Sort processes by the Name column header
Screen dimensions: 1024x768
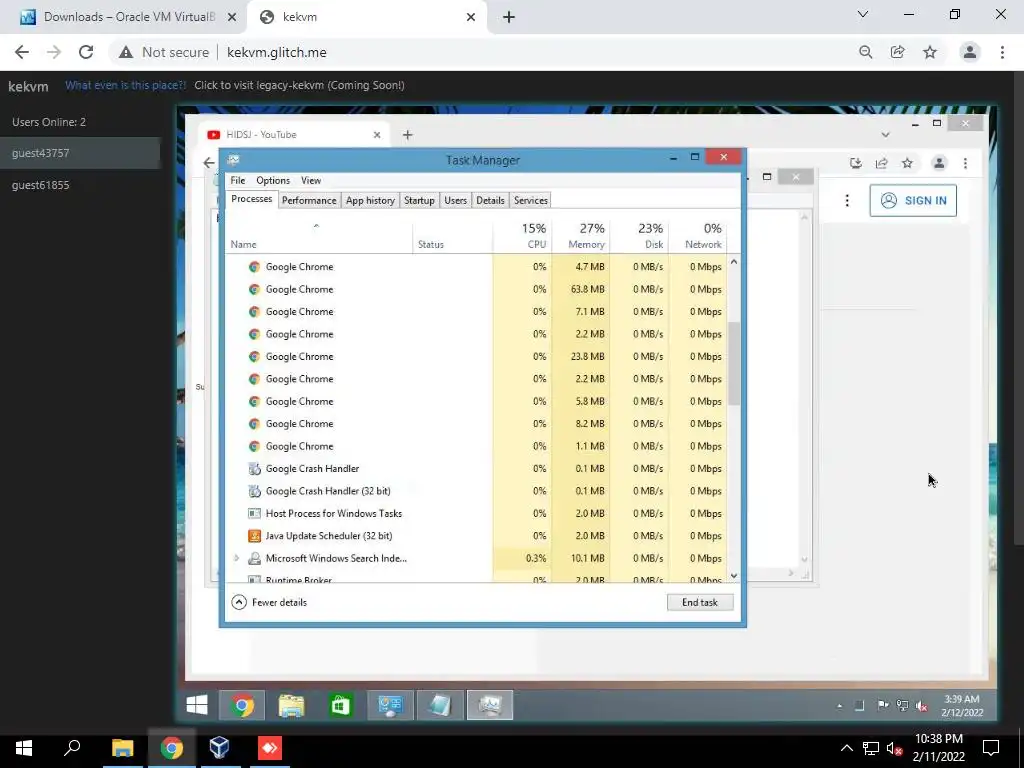(x=319, y=235)
